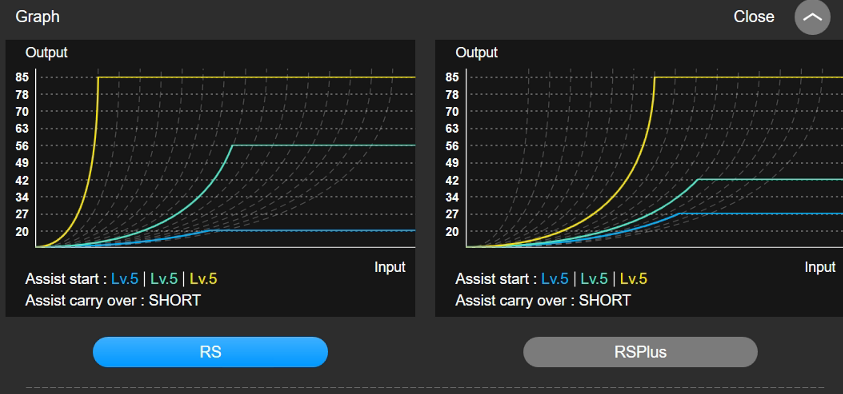This screenshot has width=843, height=394.
Task: Click the 56 value on left graph axis
Action: pyautogui.click(x=23, y=146)
